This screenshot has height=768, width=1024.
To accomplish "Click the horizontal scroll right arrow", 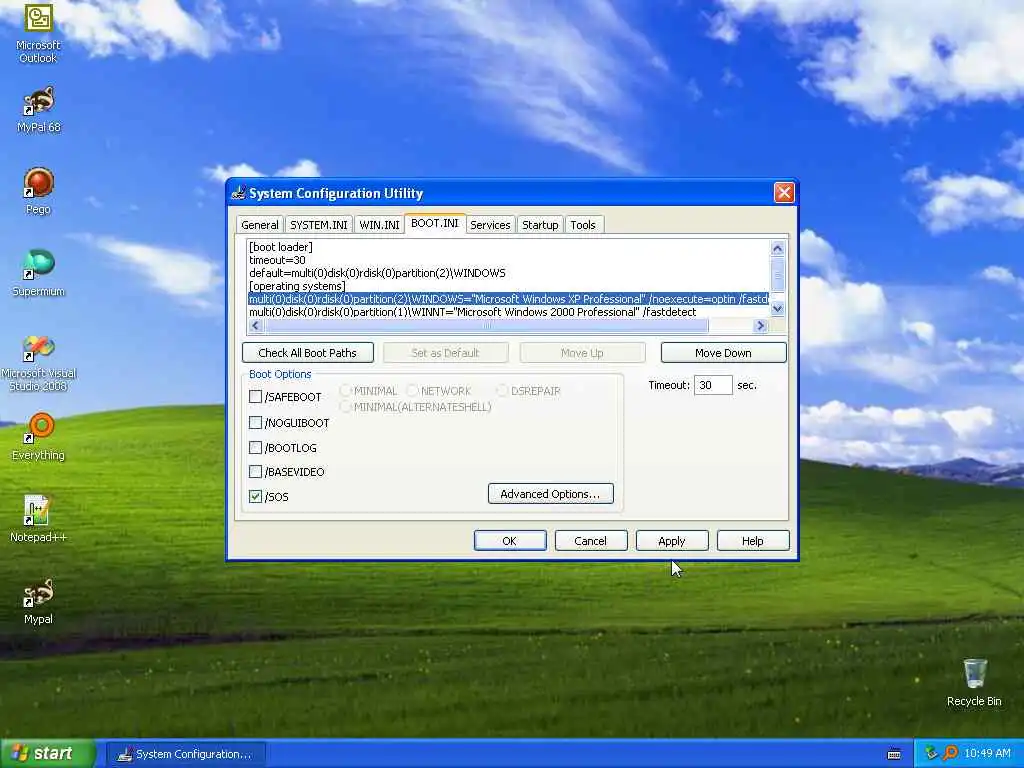I will (760, 325).
